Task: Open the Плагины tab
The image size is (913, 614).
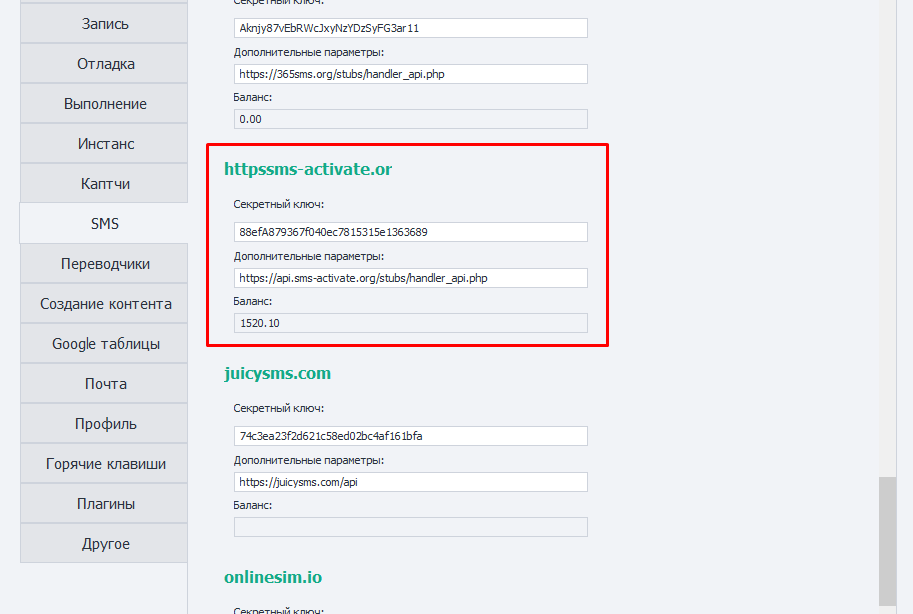Action: point(104,503)
